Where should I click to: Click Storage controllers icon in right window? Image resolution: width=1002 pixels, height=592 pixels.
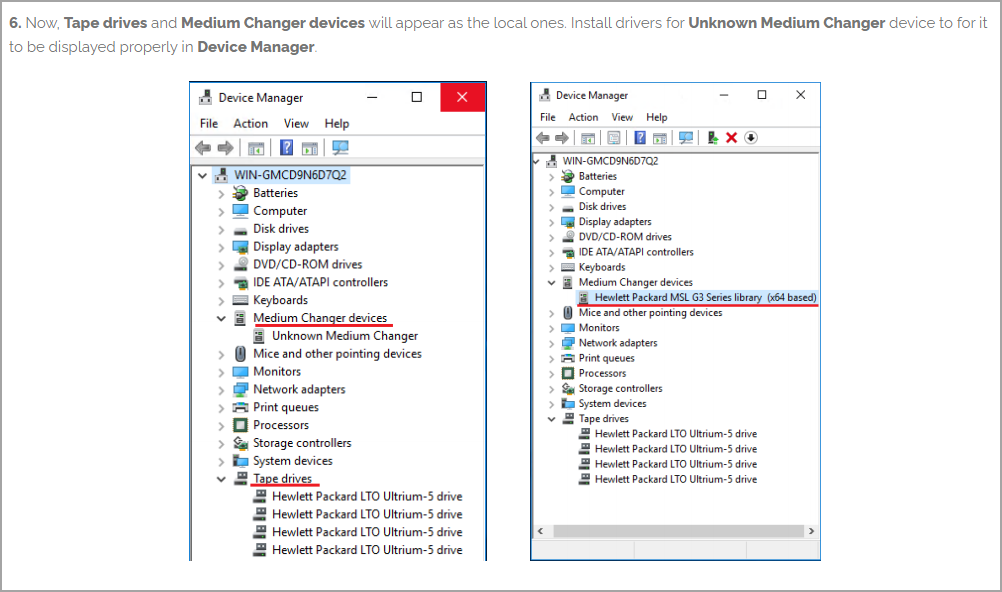(x=567, y=388)
